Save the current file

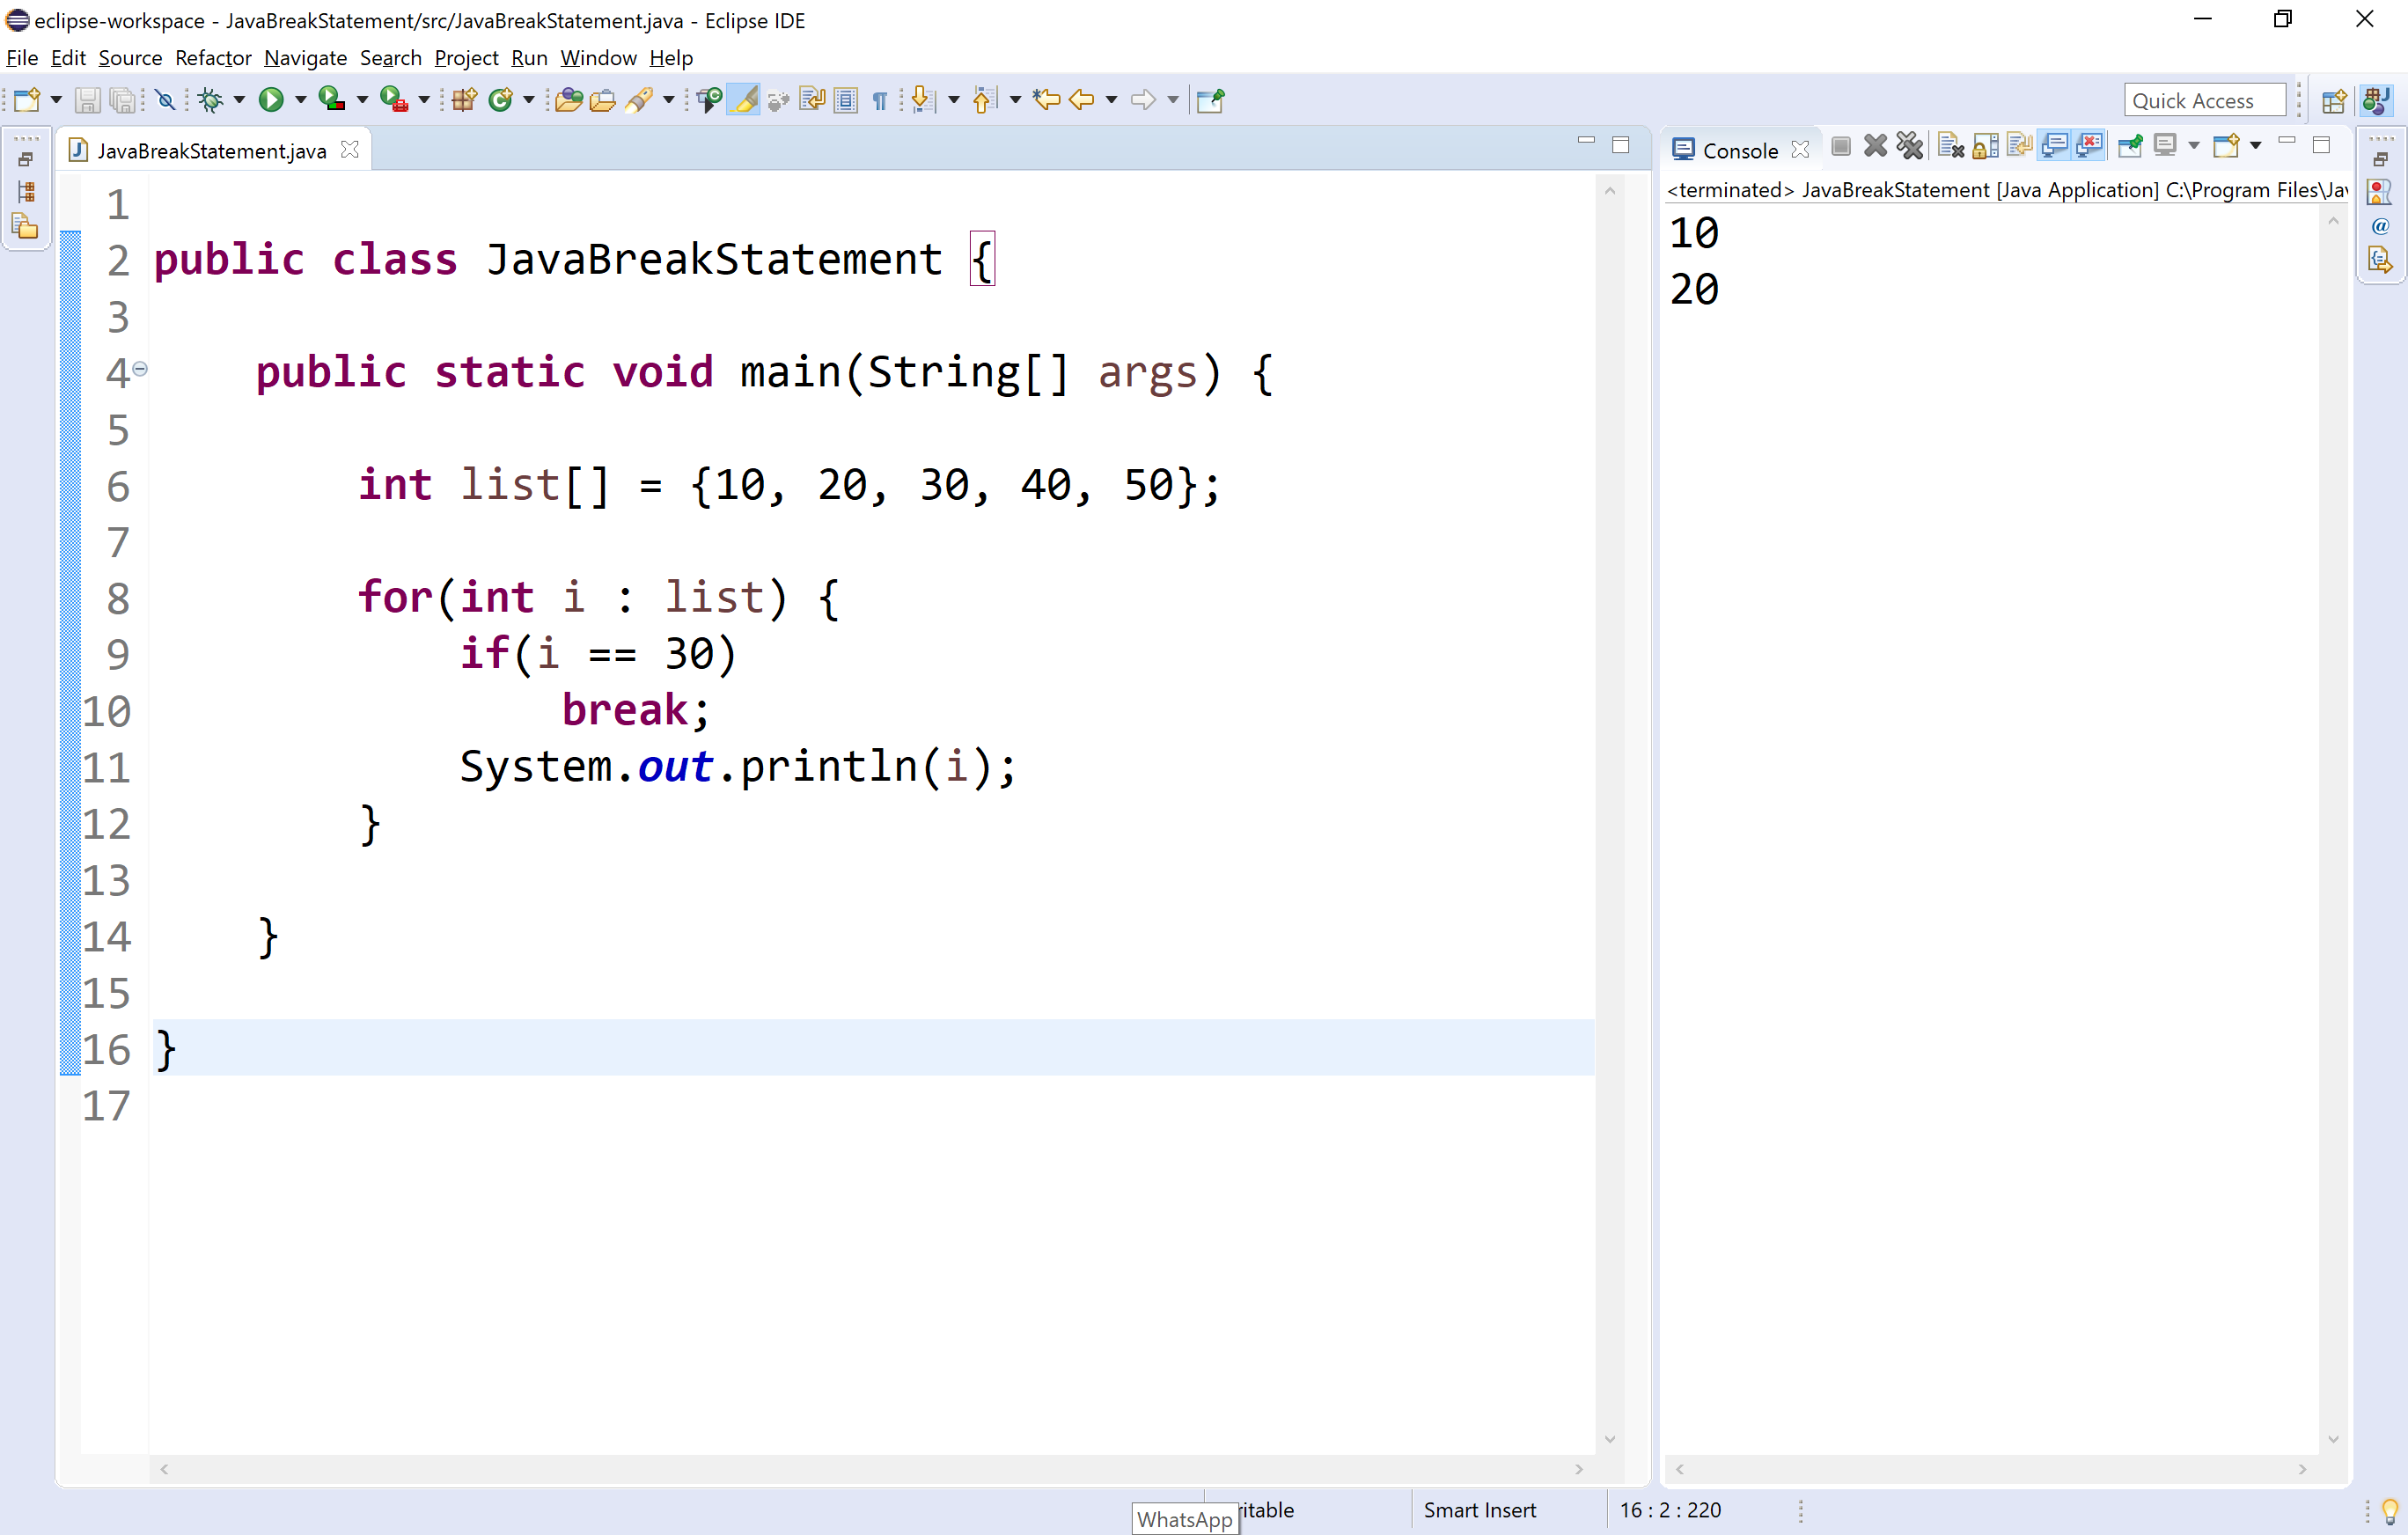pos(88,100)
